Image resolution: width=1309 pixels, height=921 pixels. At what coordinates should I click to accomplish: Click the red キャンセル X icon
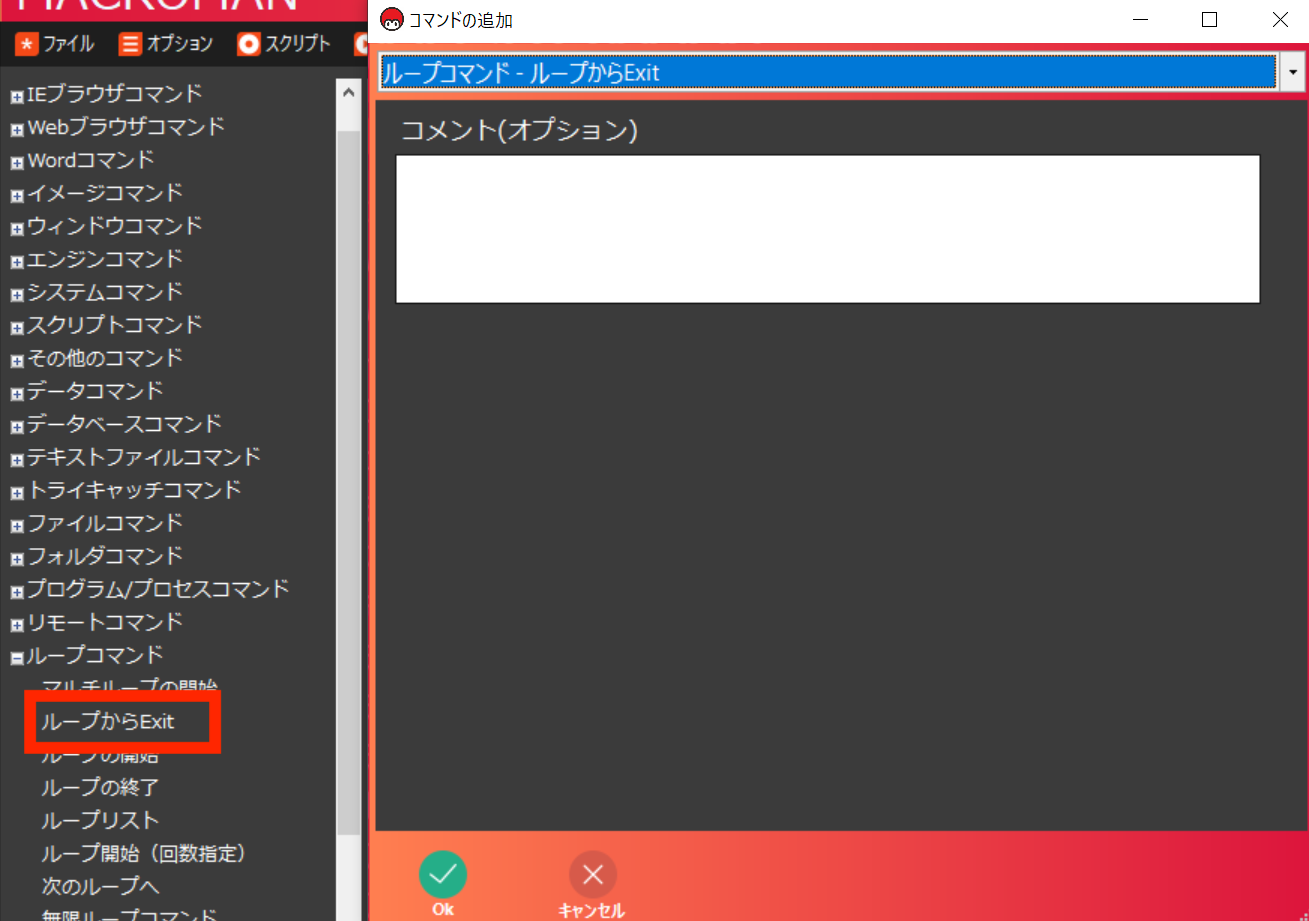[593, 875]
